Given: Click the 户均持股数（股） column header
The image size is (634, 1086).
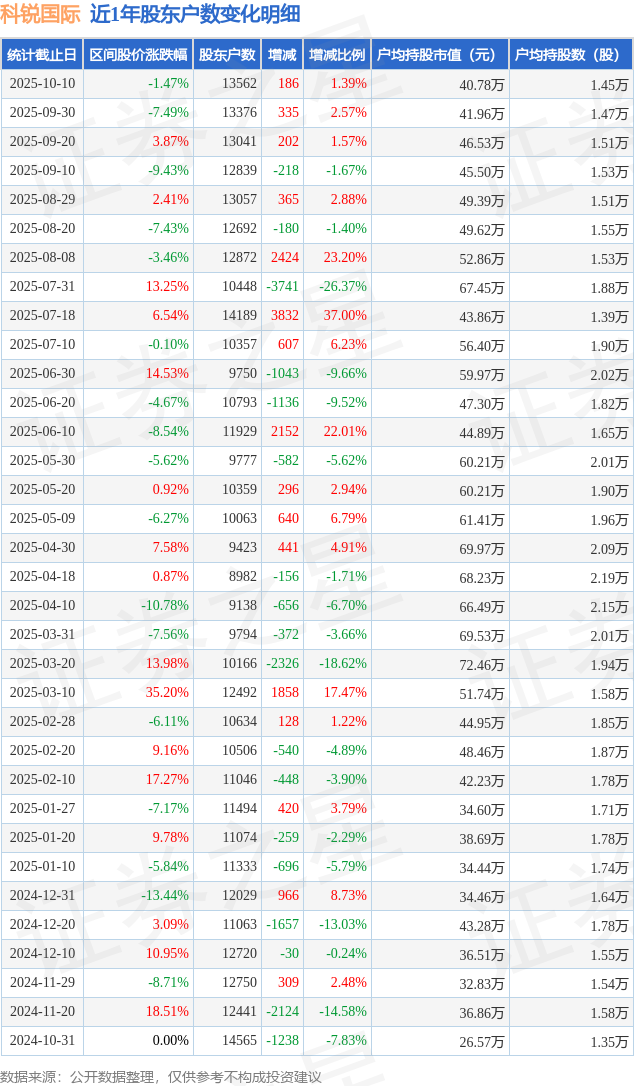Looking at the screenshot, I should pos(571,55).
